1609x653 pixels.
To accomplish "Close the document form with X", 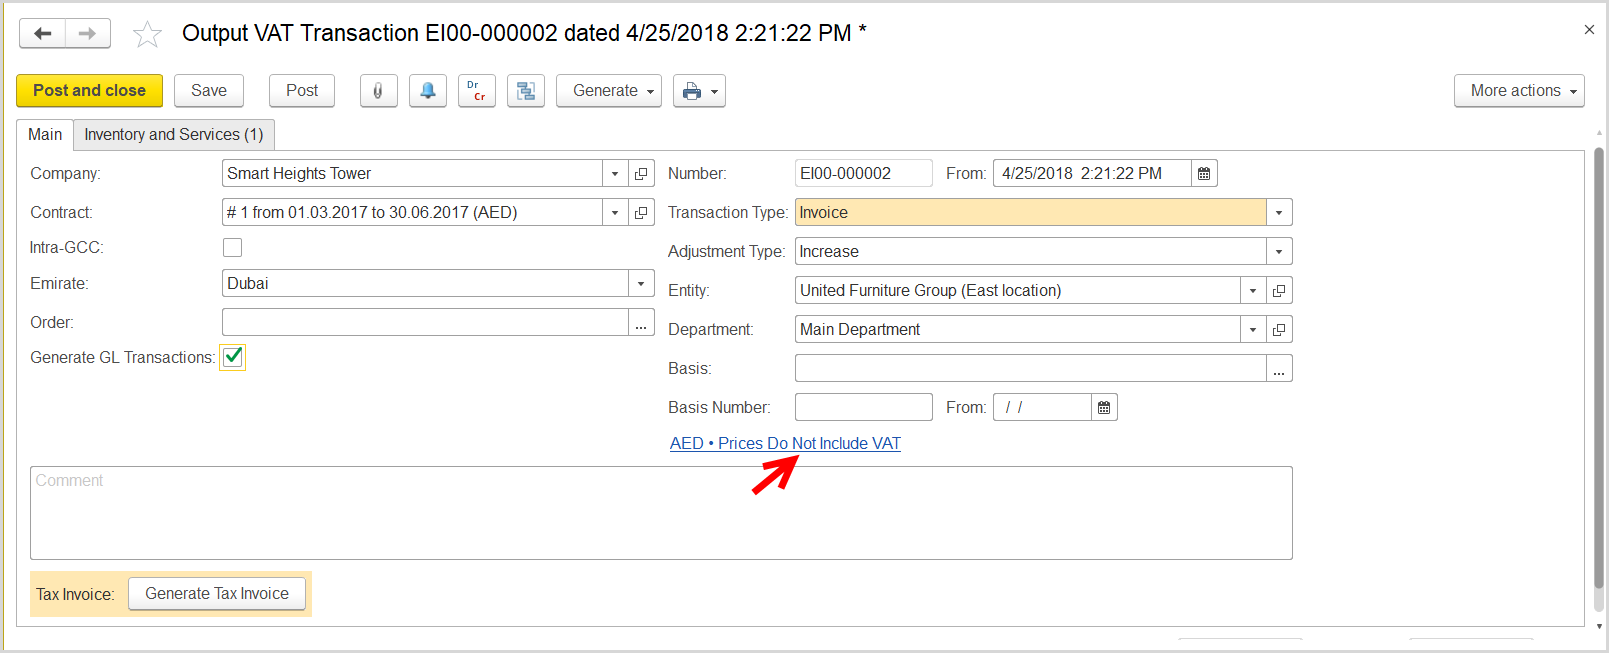I will point(1589,30).
